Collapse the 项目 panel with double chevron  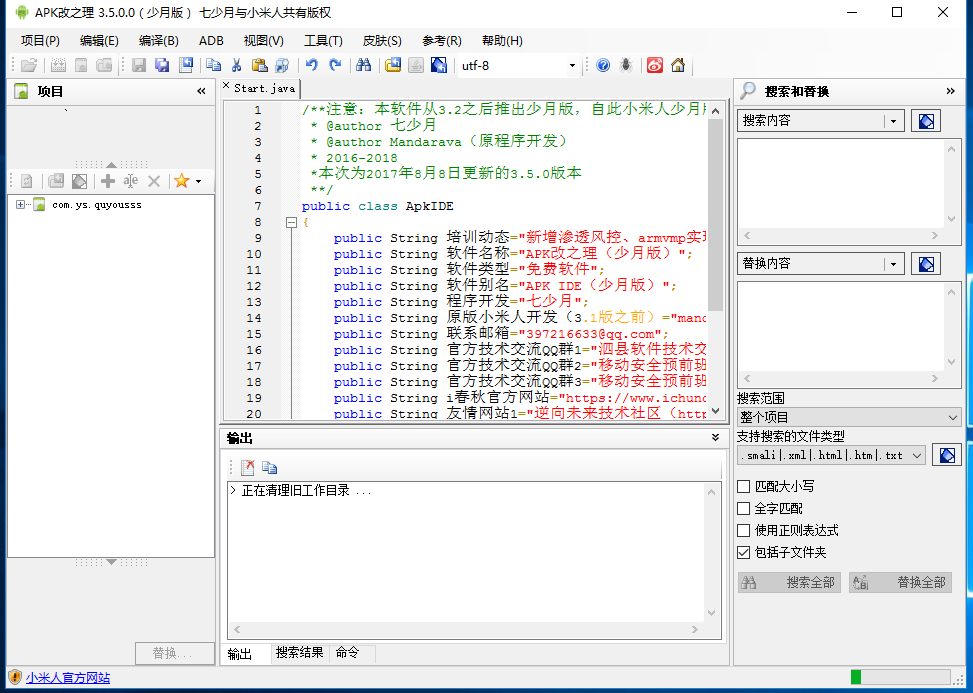[x=201, y=91]
